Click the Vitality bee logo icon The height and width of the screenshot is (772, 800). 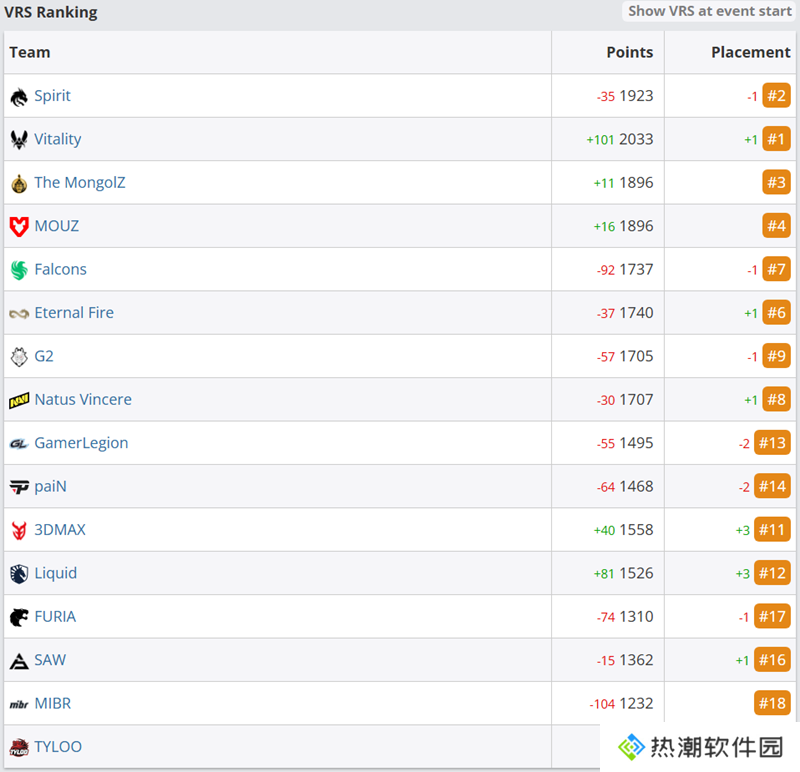click(x=19, y=140)
